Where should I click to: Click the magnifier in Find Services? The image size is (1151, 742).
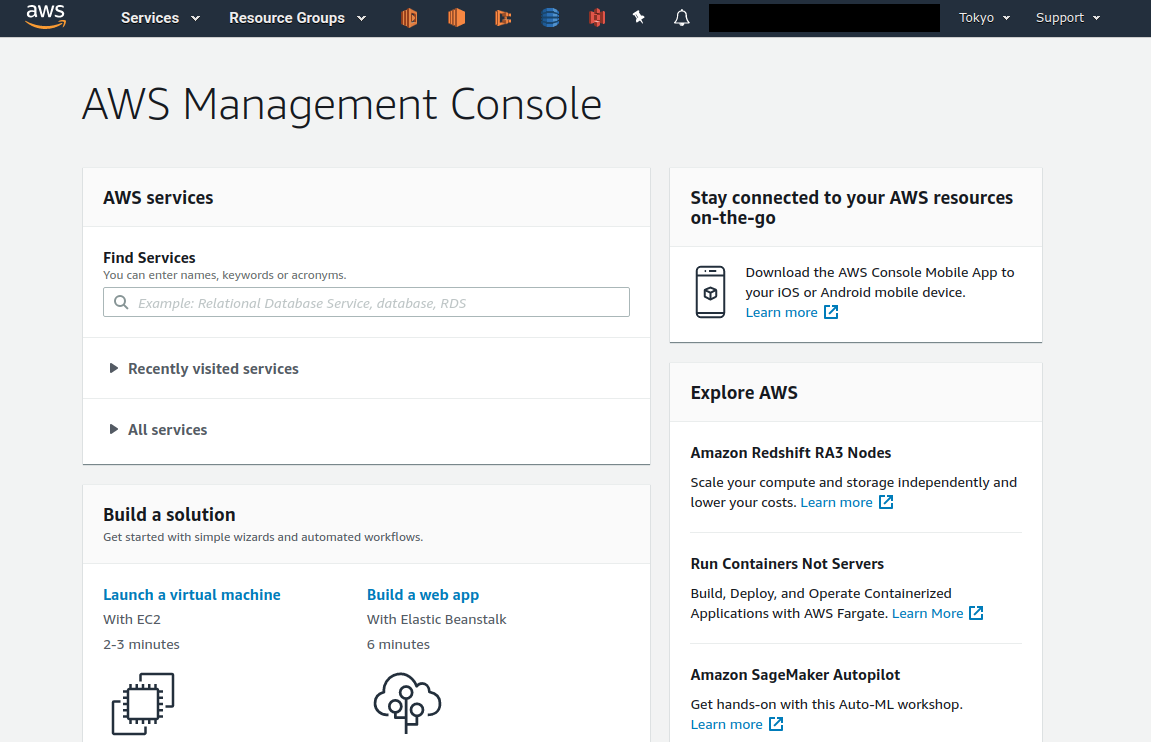tap(121, 302)
